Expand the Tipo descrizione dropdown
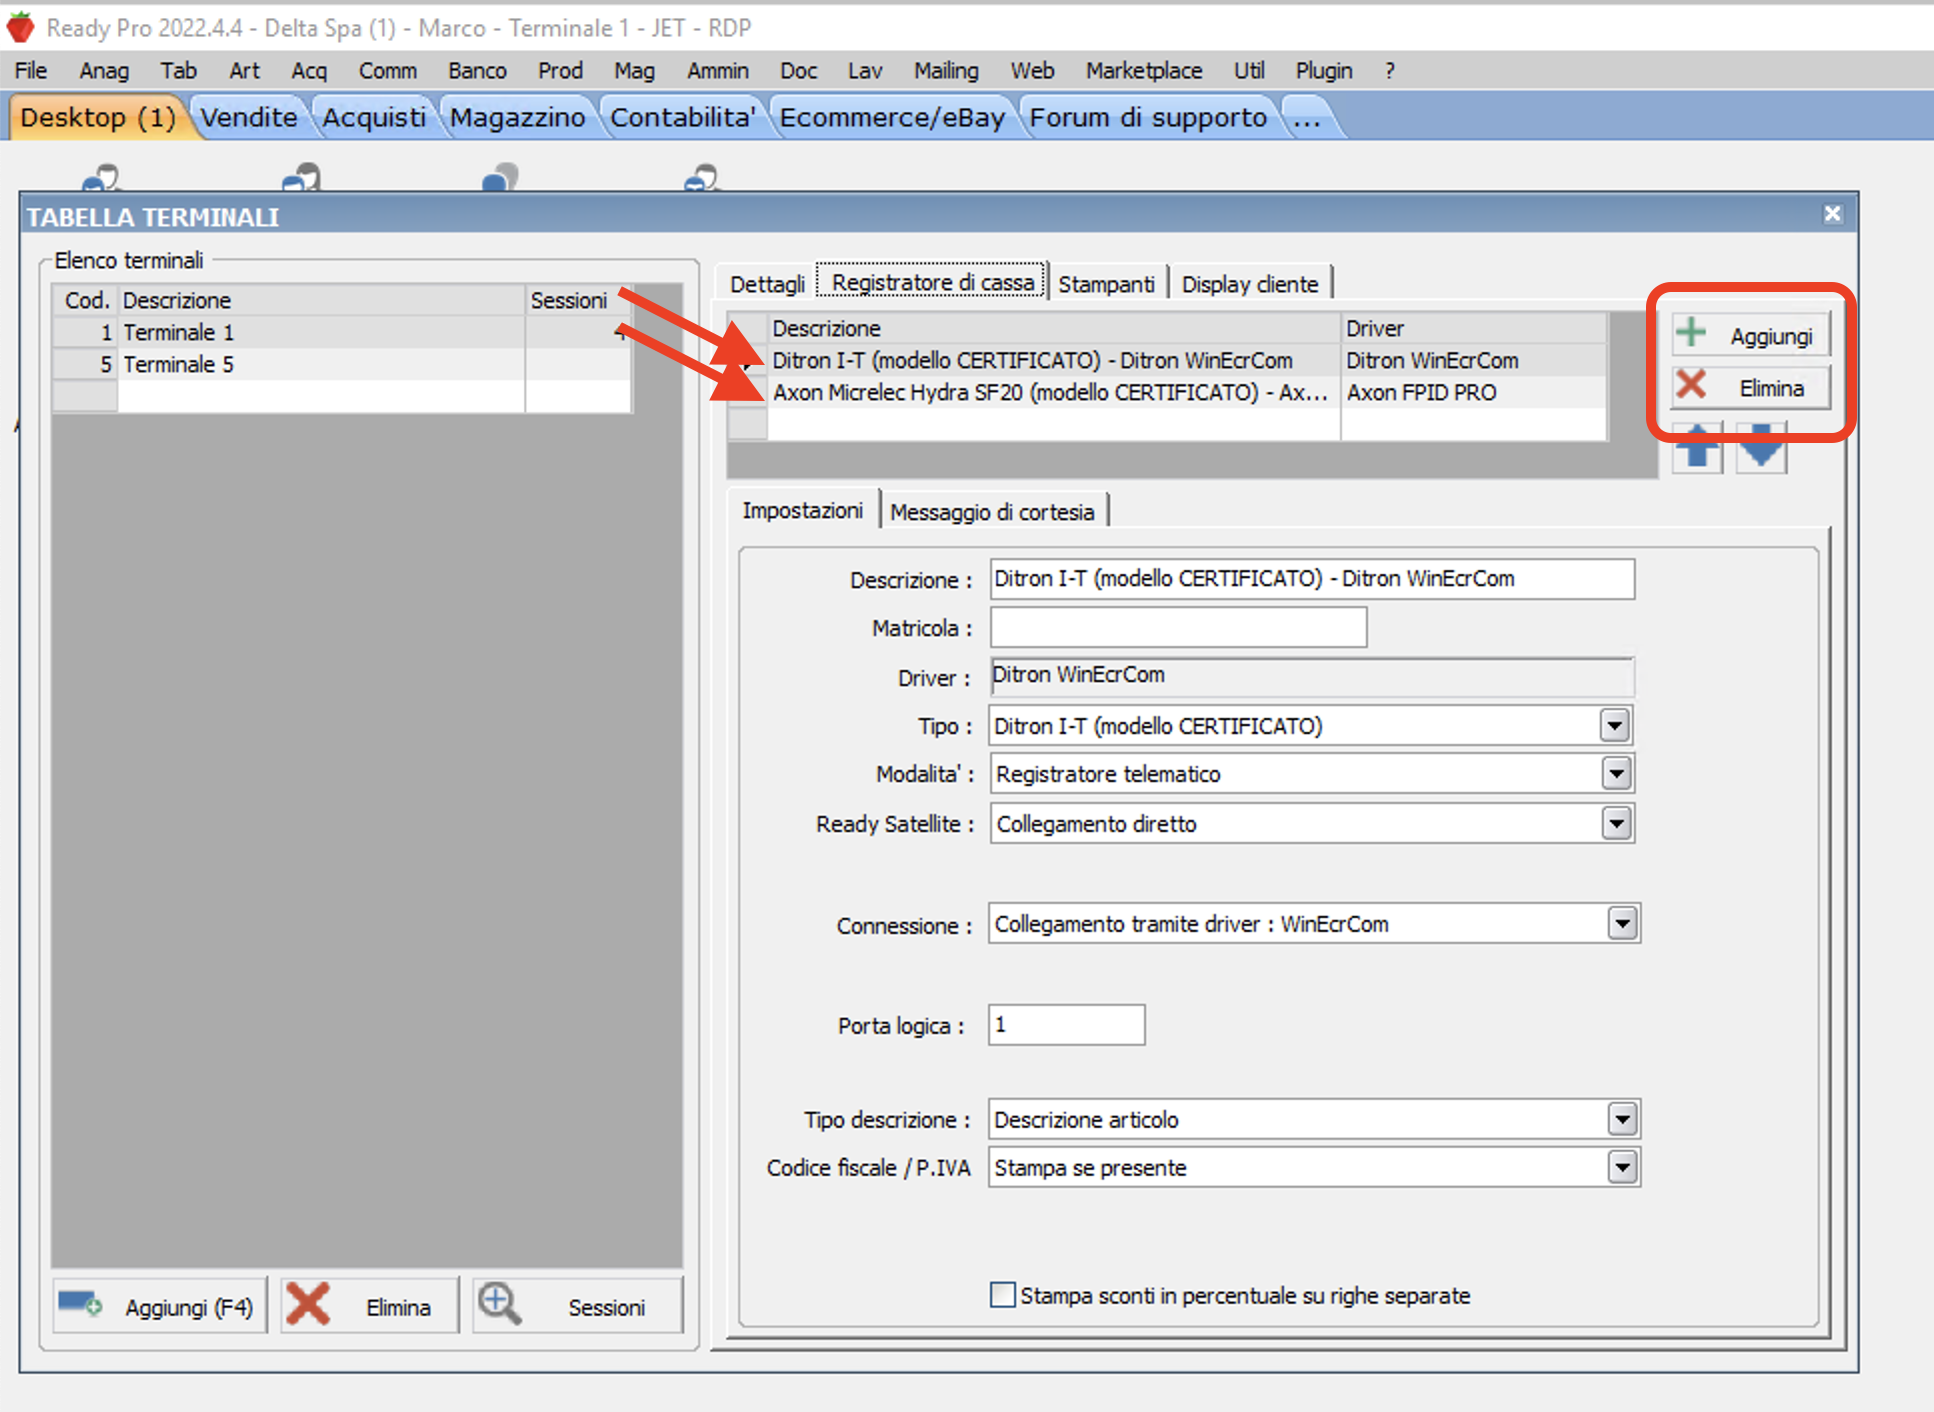Viewport: 1934px width, 1412px height. click(1622, 1118)
